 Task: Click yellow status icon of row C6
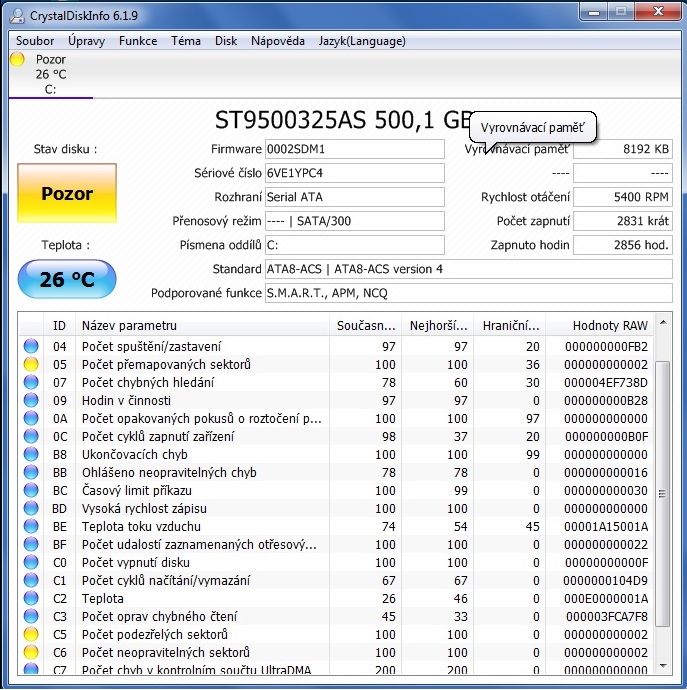pos(31,653)
